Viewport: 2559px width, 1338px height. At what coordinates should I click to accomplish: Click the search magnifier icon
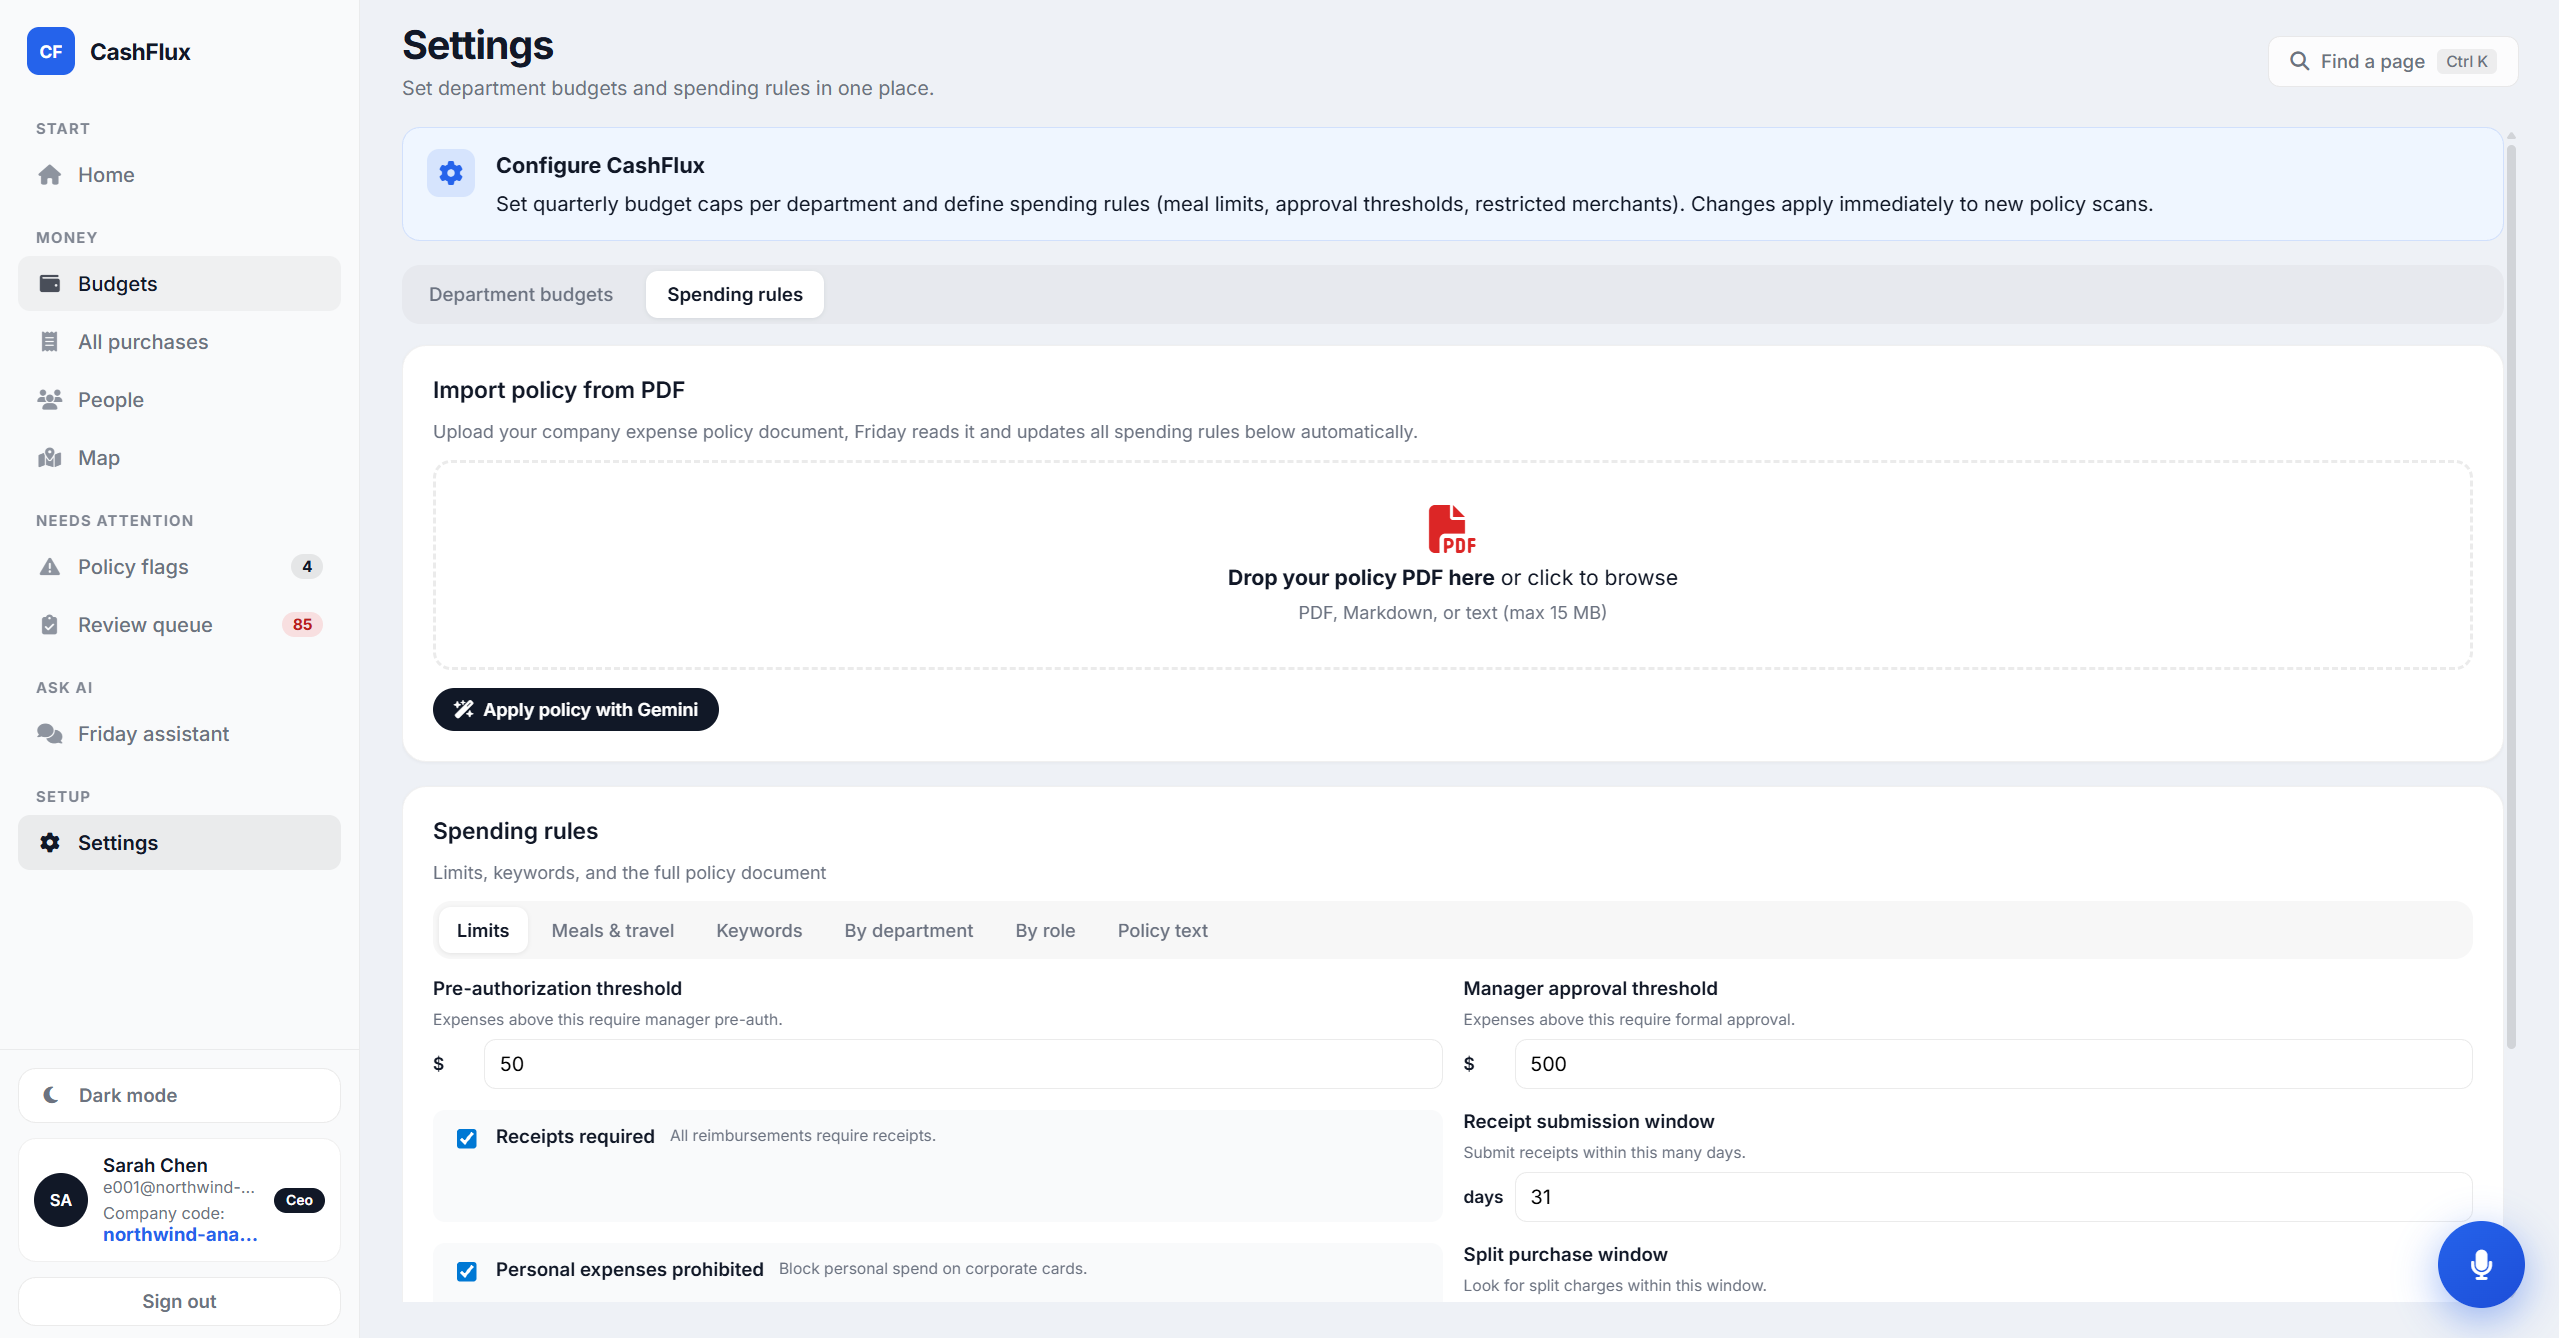coord(2299,61)
